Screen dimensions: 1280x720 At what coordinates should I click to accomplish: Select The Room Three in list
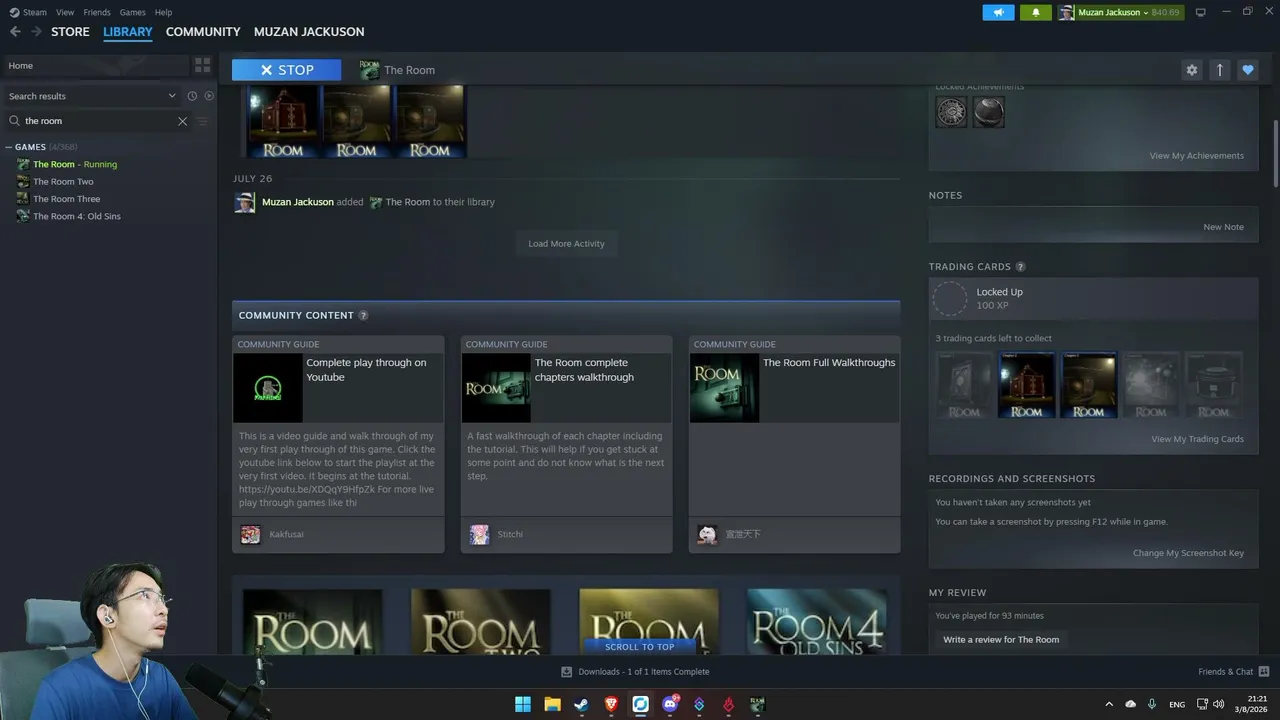66,199
